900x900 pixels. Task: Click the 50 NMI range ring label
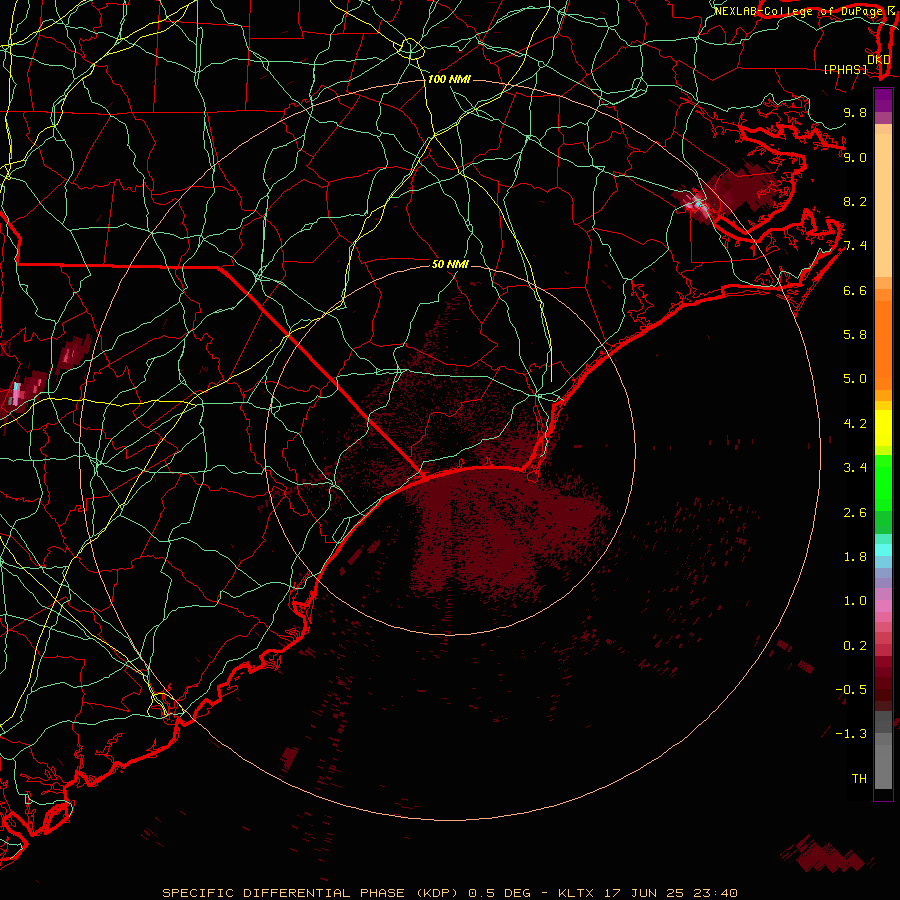pyautogui.click(x=450, y=264)
